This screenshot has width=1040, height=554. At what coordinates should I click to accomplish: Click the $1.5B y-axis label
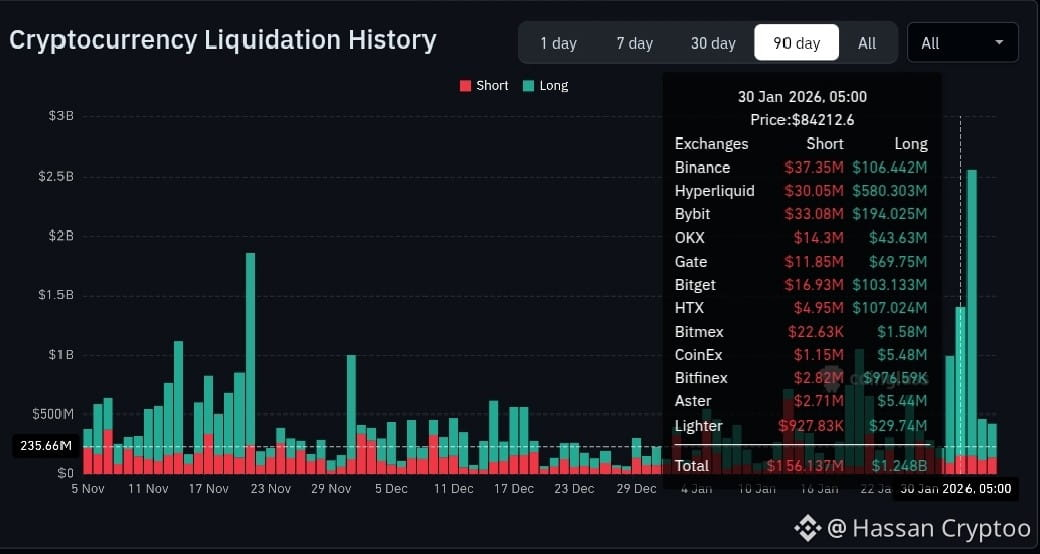pyautogui.click(x=56, y=295)
